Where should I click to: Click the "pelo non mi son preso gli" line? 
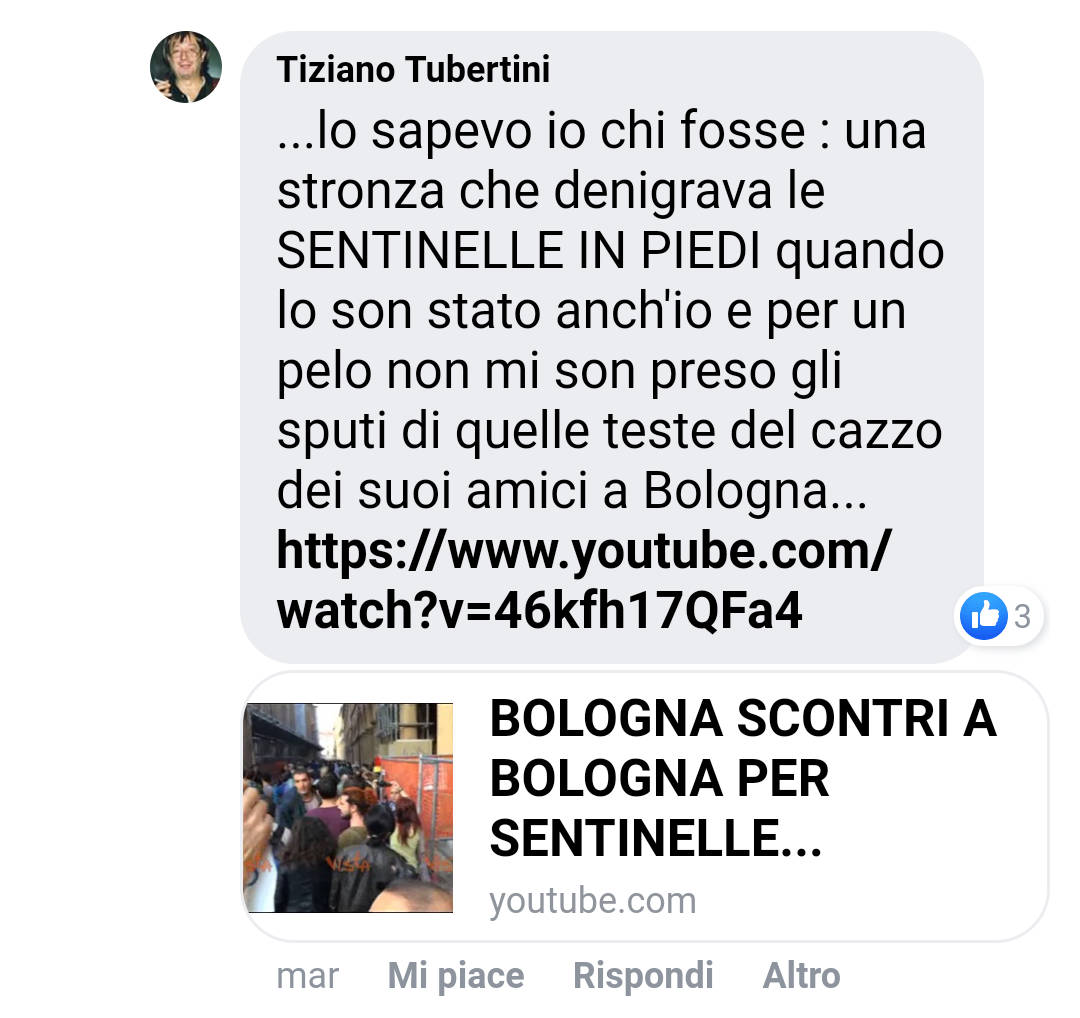559,373
